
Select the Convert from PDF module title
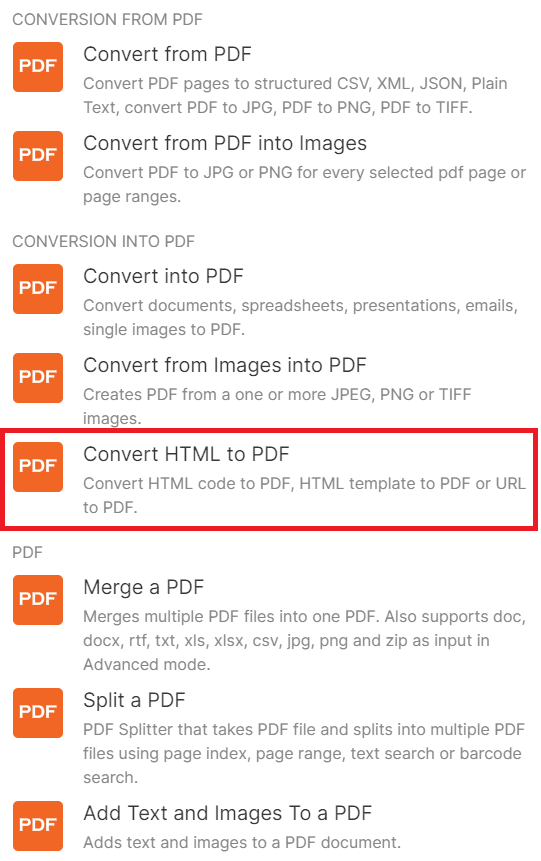[x=168, y=54]
